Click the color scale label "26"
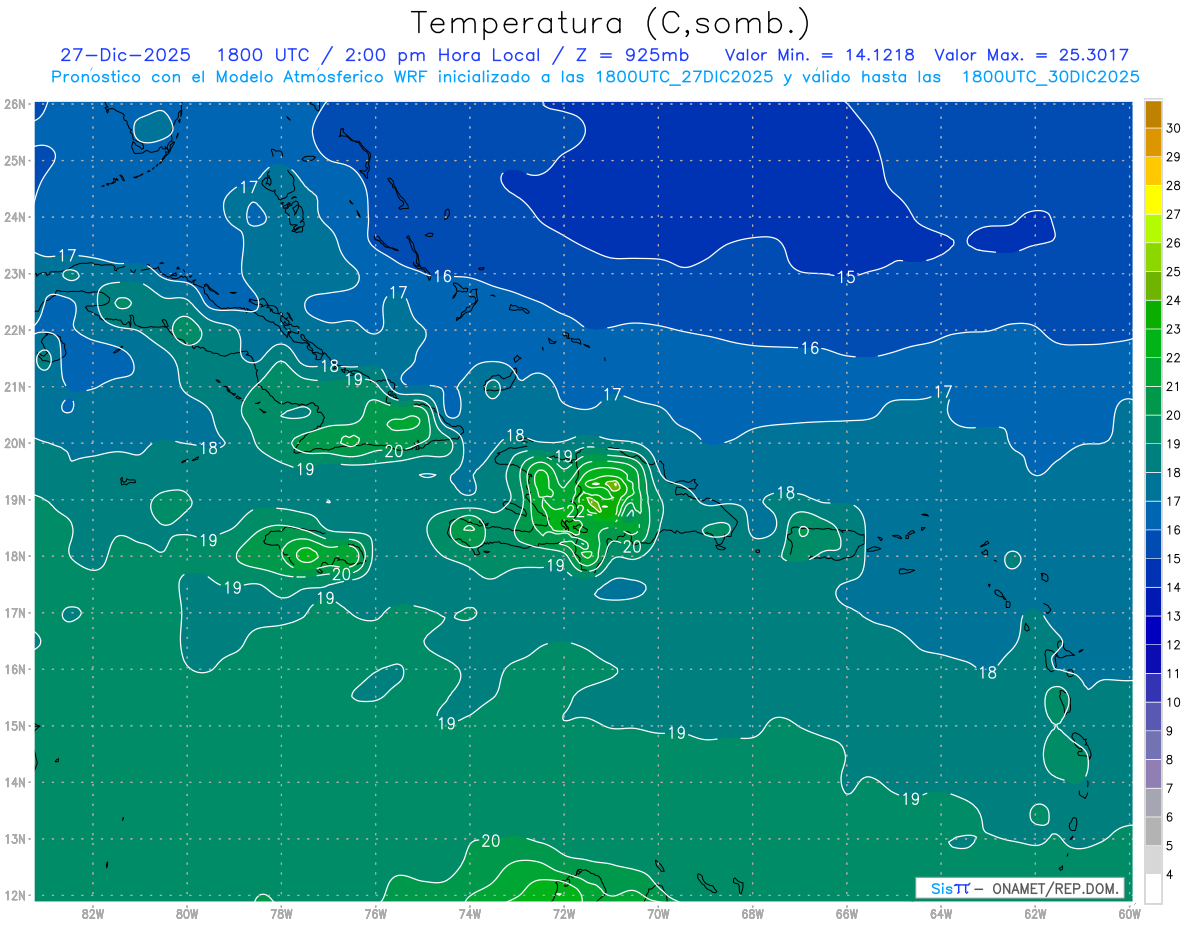Viewport: 1200px width, 927px height. tap(1174, 243)
